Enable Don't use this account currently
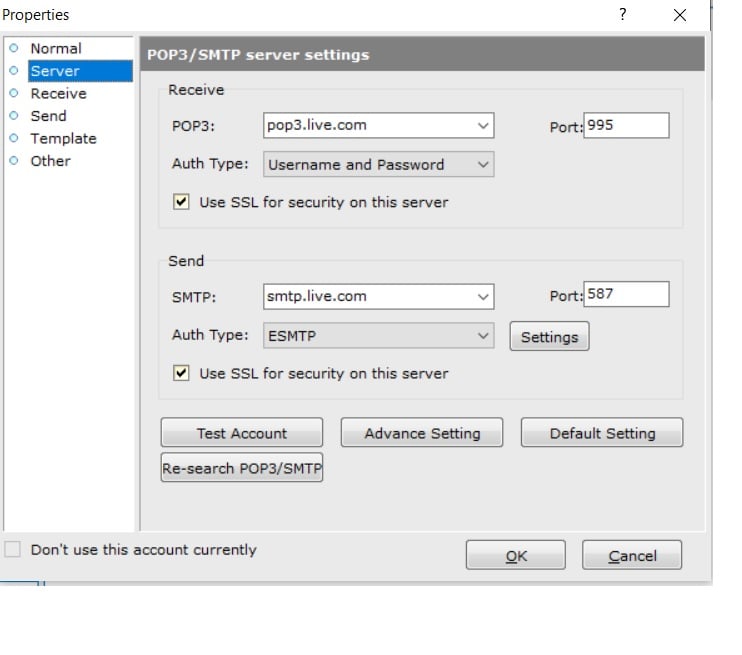The width and height of the screenshot is (742, 655). 13,549
